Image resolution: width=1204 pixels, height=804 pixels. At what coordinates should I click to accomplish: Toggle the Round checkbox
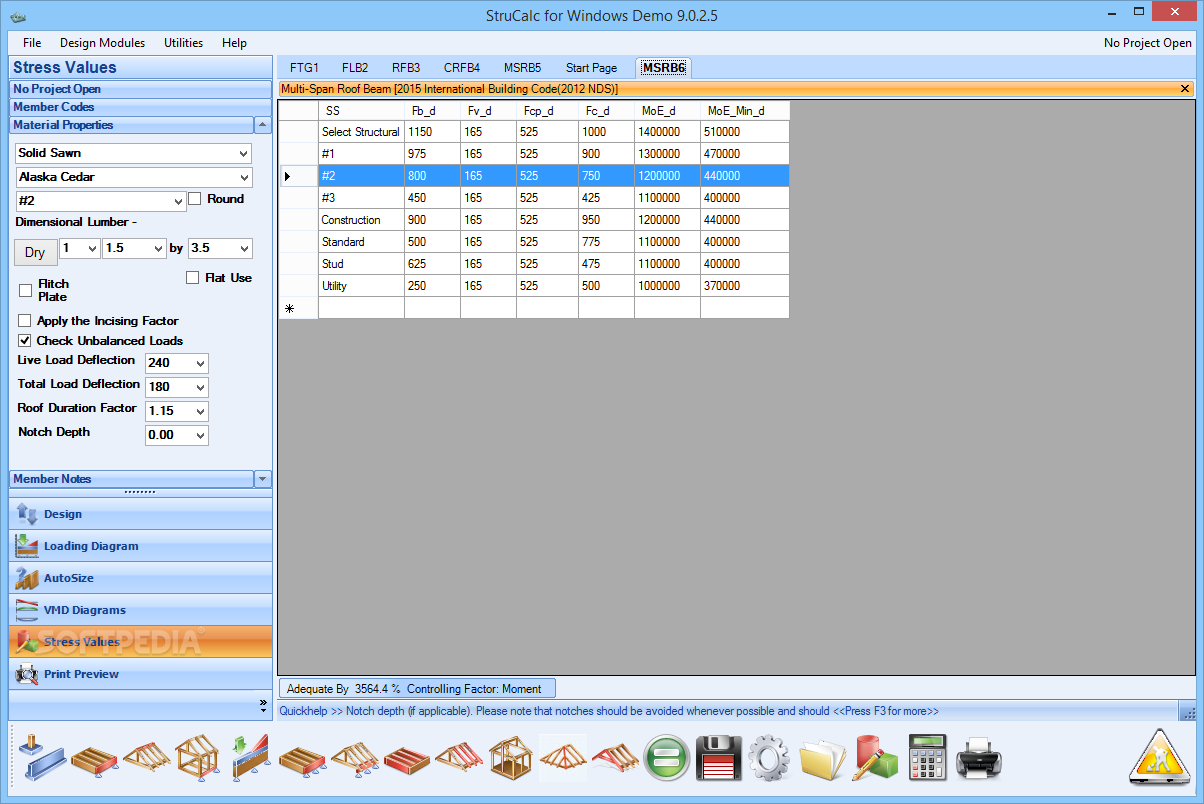point(195,199)
